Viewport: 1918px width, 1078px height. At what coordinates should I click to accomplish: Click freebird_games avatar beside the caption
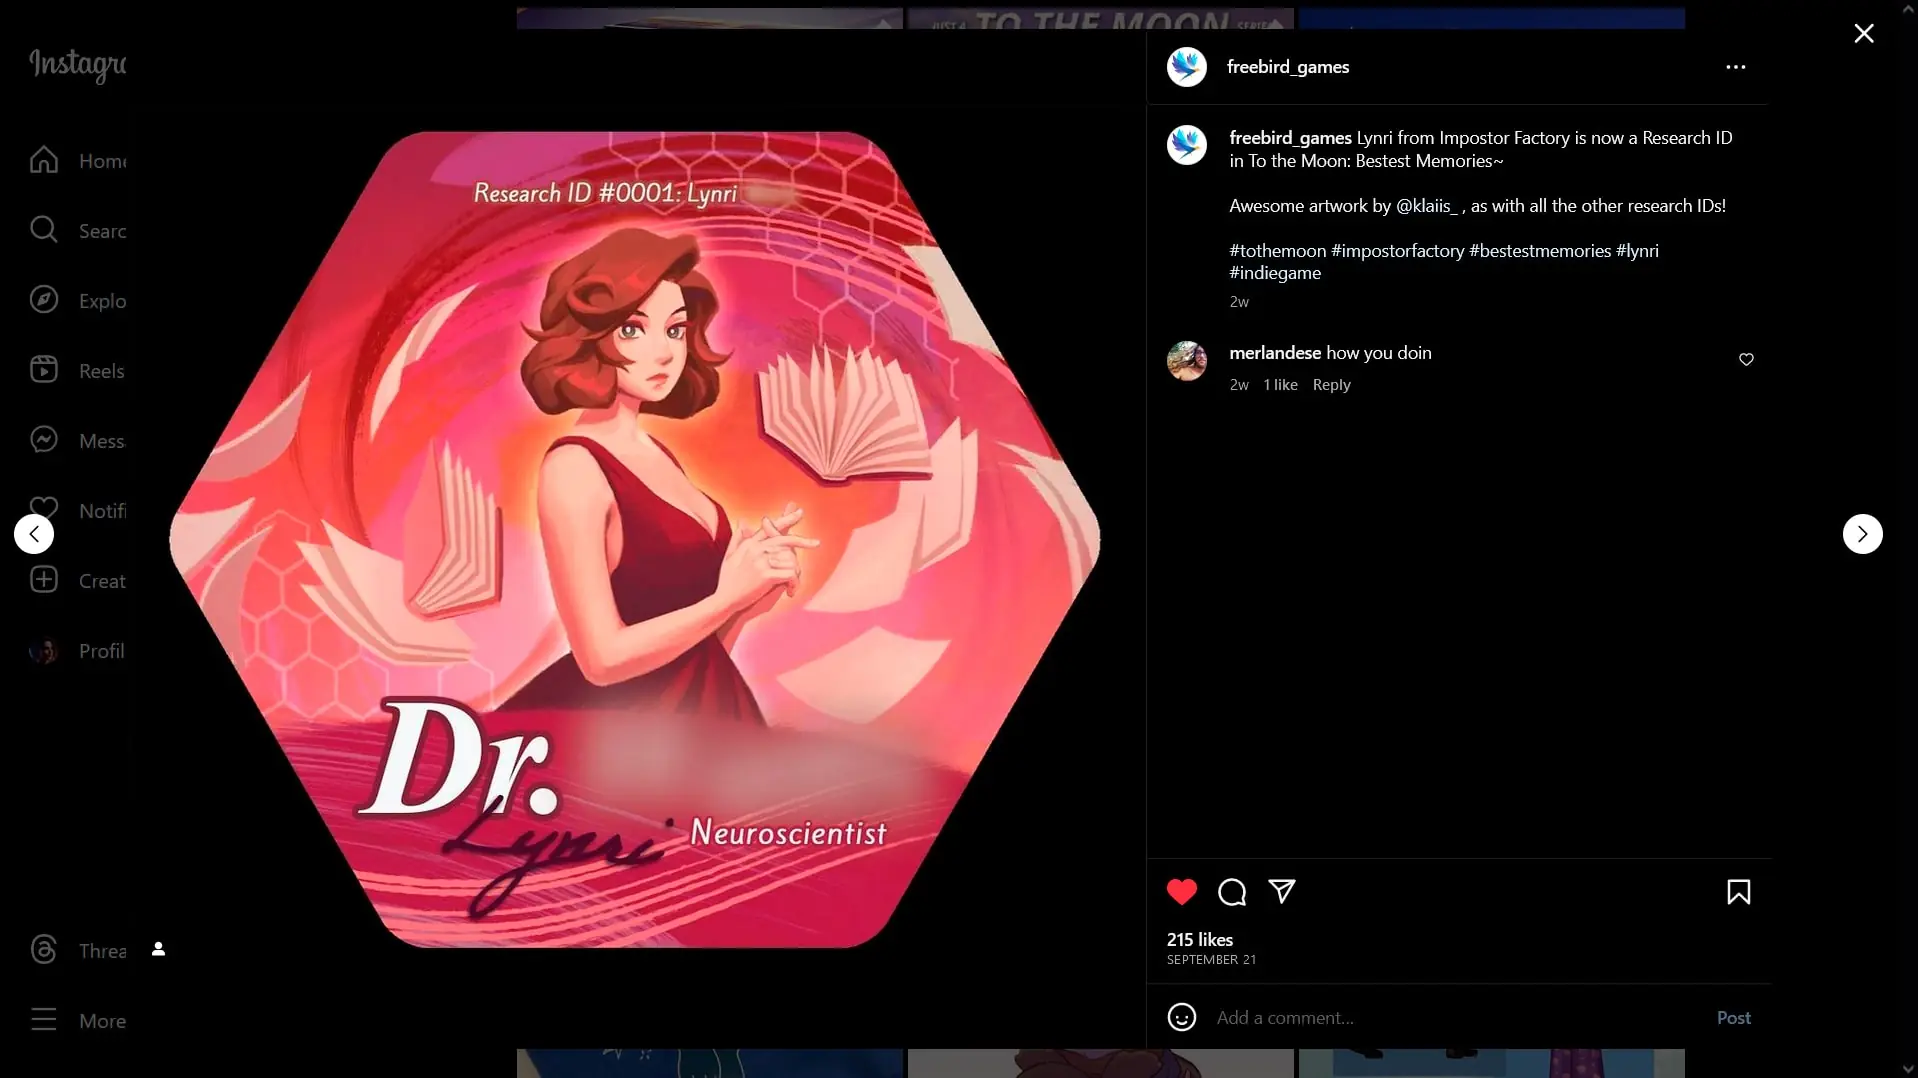(x=1186, y=145)
